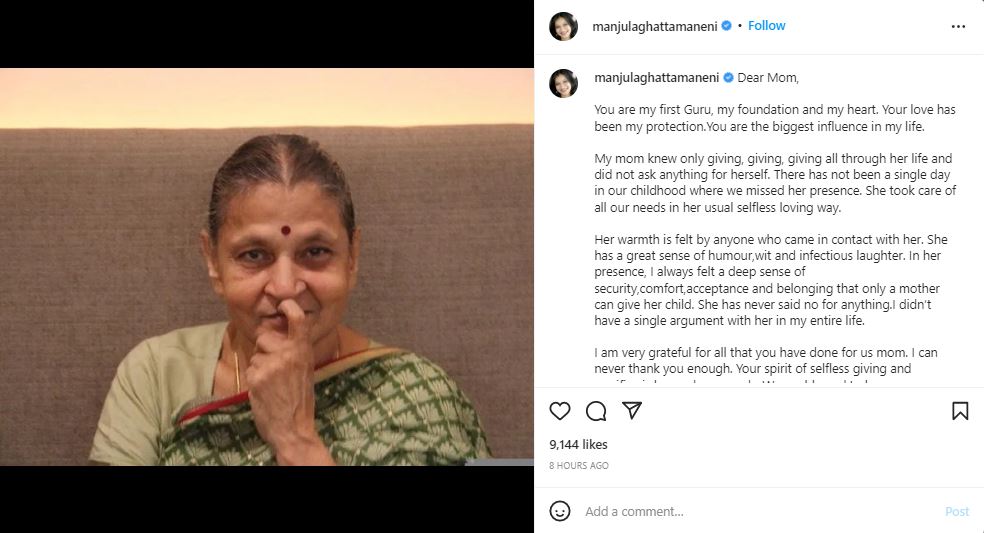984x533 pixels.
Task: Click the caption's manjulaghattamaneni username
Action: (658, 78)
